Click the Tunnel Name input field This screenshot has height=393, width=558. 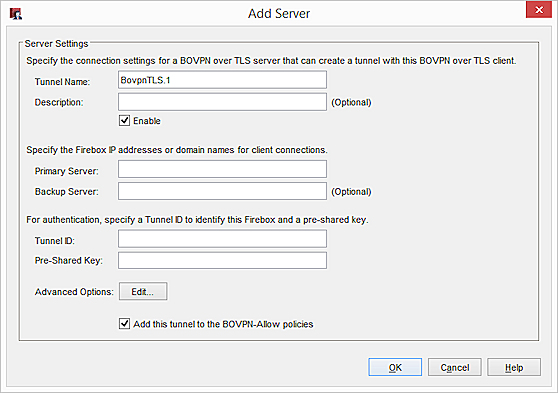pos(222,80)
